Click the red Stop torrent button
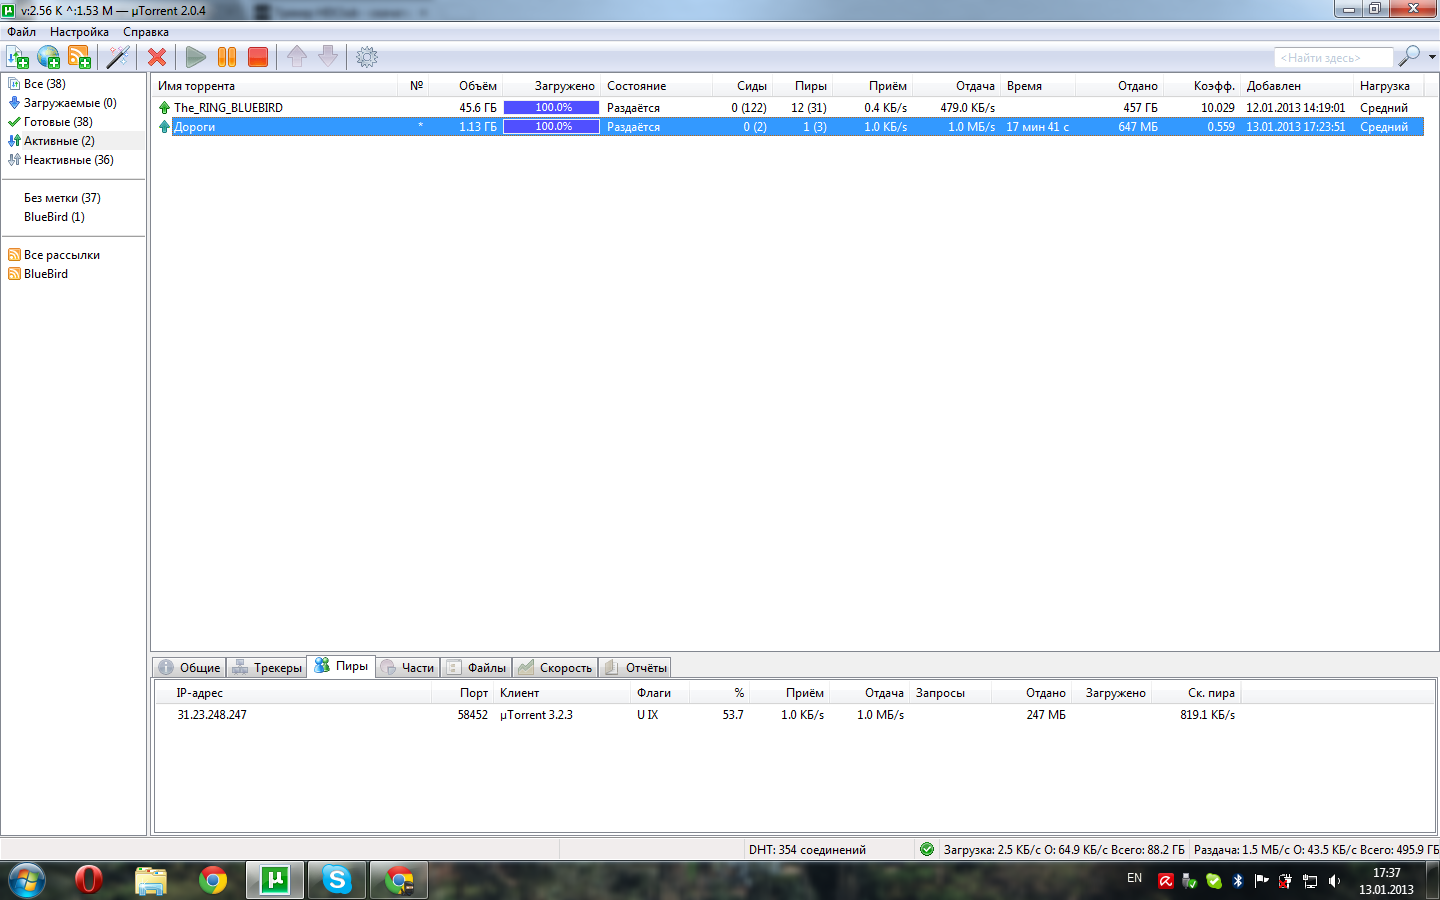1440x900 pixels. click(x=258, y=57)
